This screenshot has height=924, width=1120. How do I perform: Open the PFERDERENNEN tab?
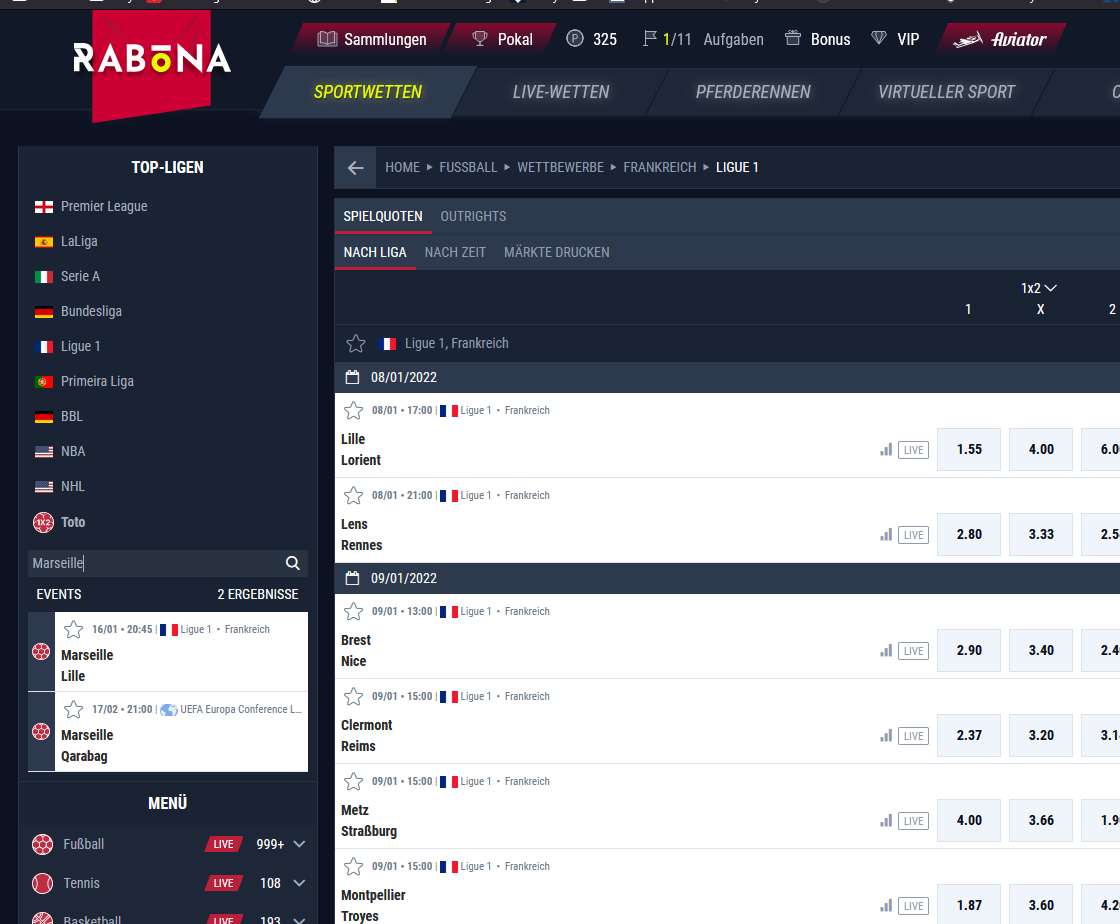tap(754, 92)
